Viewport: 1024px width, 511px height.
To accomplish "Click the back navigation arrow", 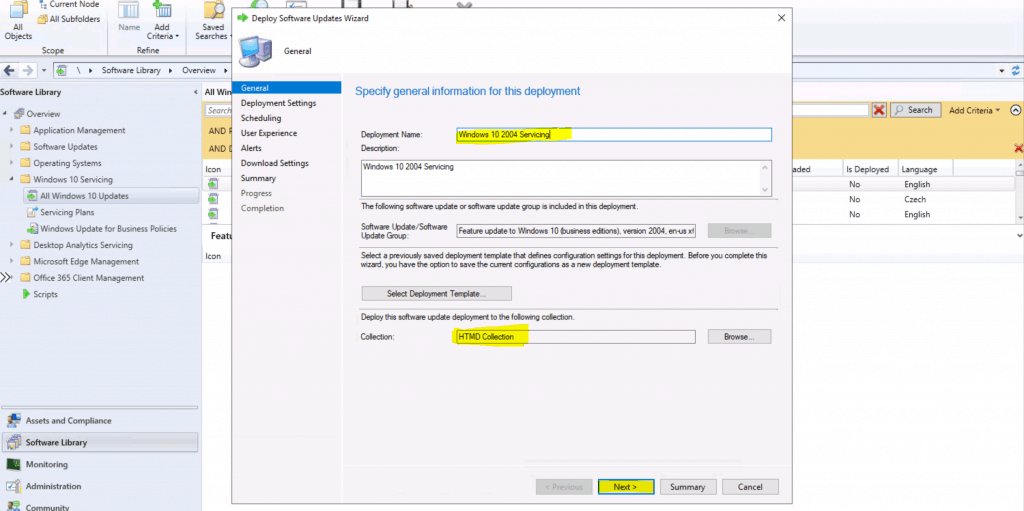I will (x=10, y=70).
